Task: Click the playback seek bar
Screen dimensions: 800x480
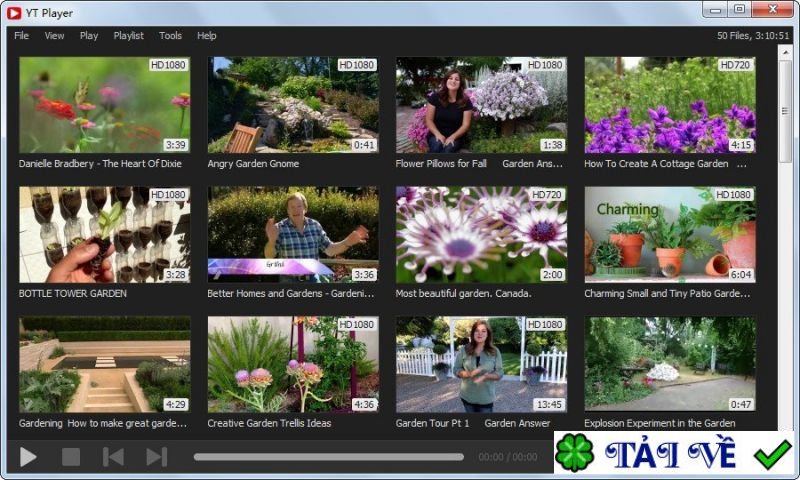Action: [328, 457]
